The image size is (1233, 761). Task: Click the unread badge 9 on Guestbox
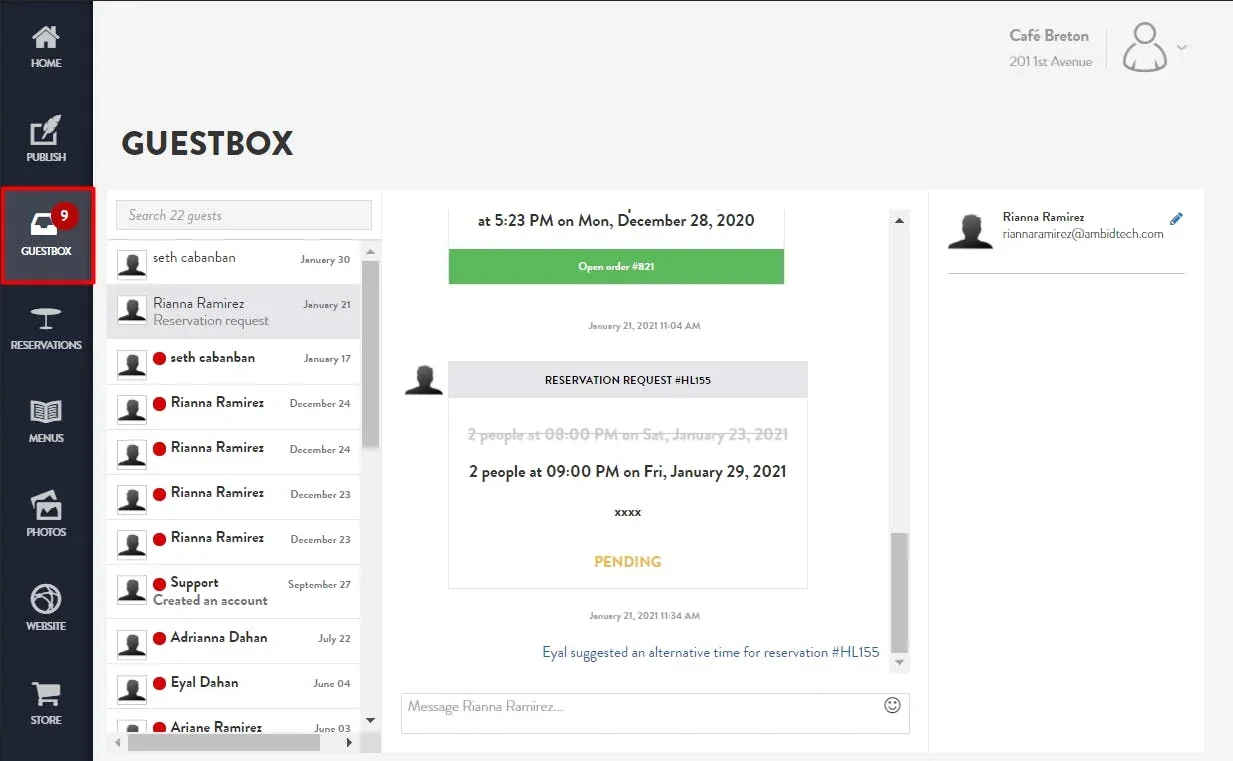tap(65, 215)
